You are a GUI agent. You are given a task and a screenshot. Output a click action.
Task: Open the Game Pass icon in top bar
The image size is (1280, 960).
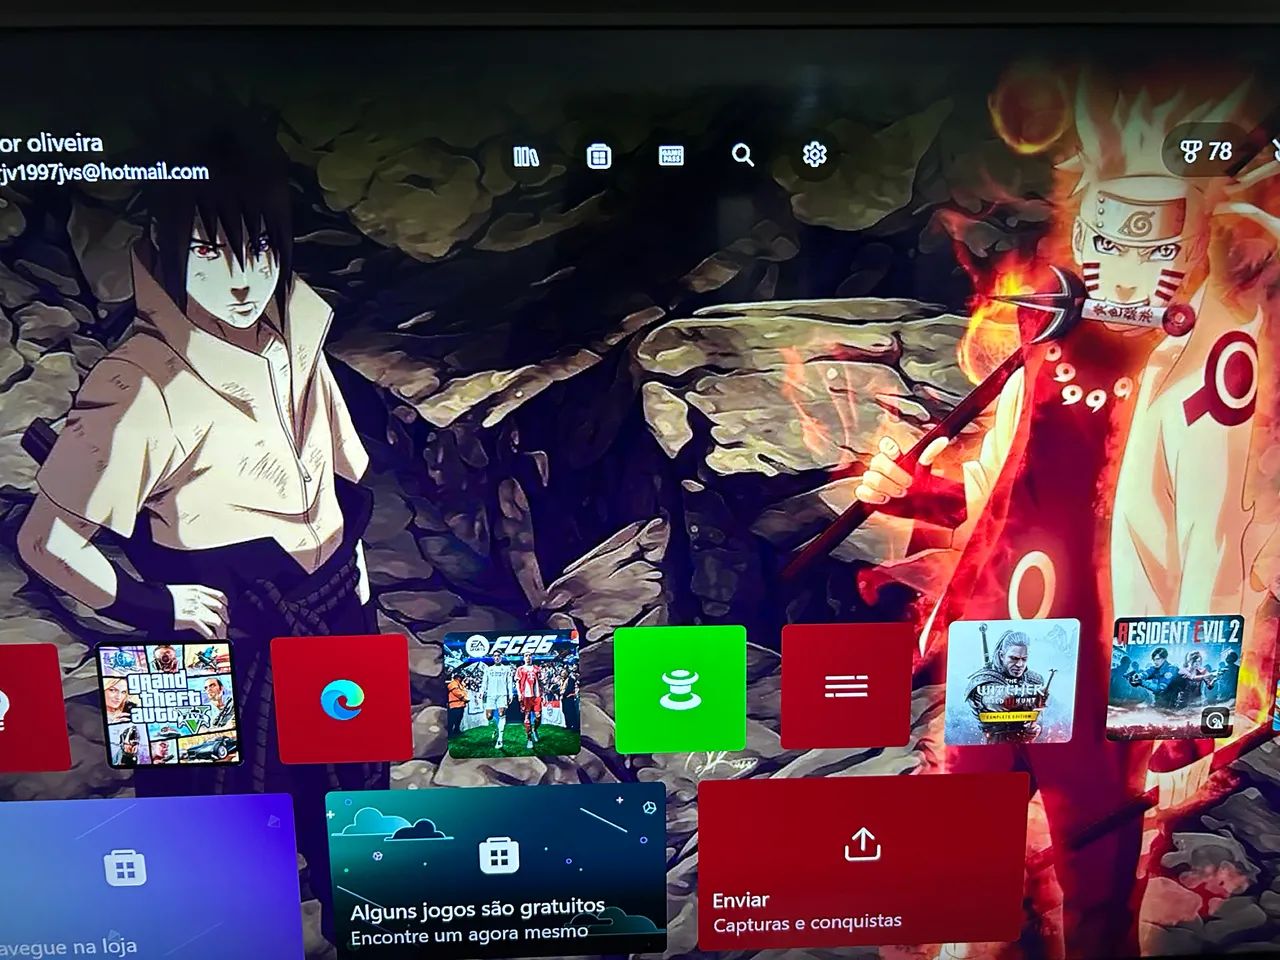(x=671, y=155)
